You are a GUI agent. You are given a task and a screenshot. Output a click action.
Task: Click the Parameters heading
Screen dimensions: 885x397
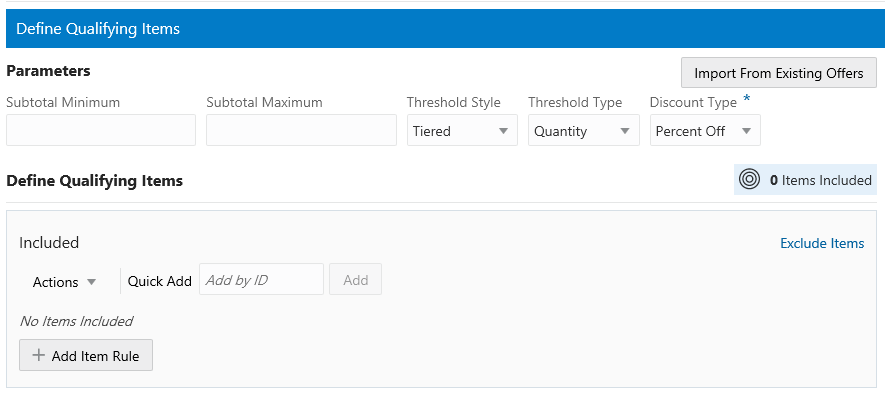(x=49, y=71)
